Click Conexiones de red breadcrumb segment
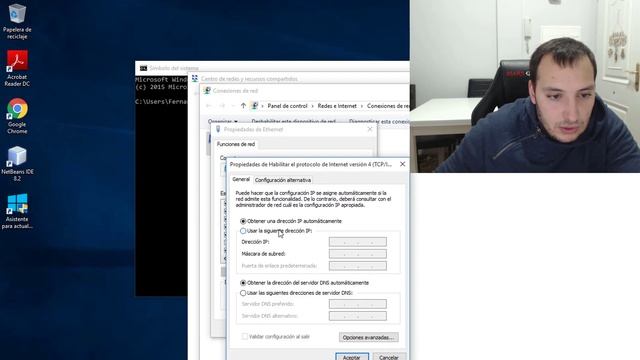The height and width of the screenshot is (360, 640). [388, 106]
